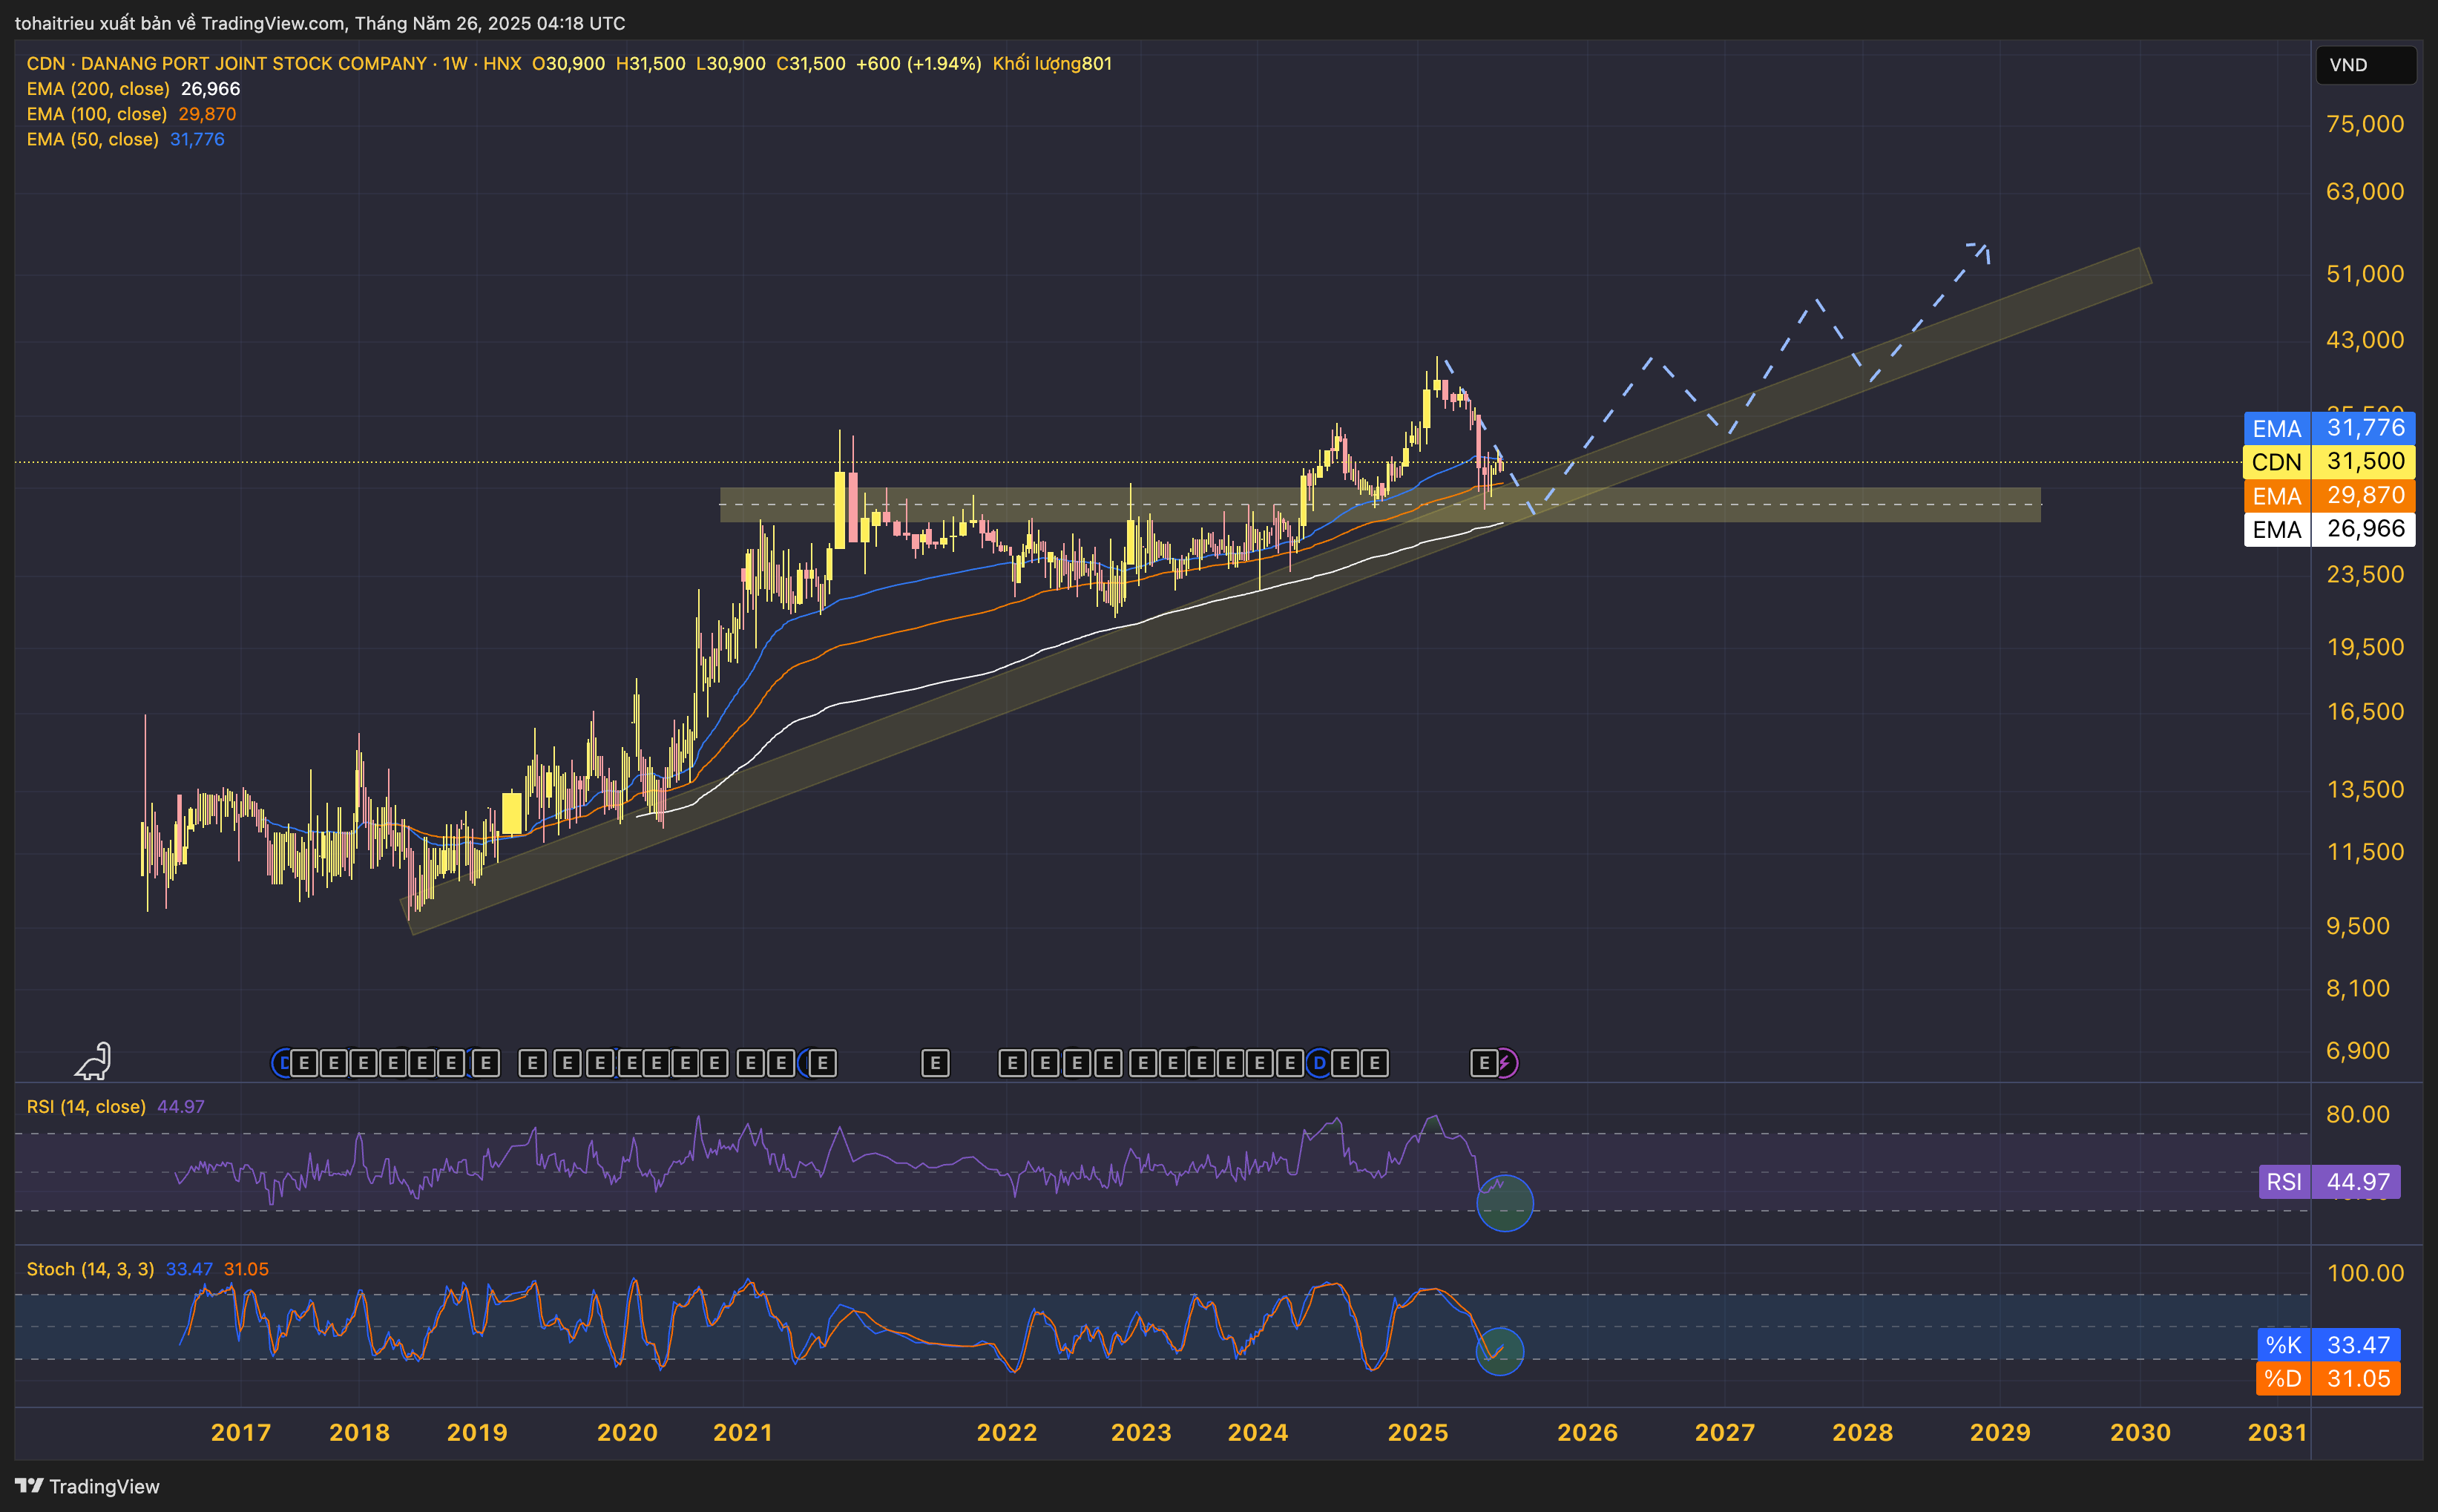Viewport: 2438px width, 1512px height.
Task: Select the green circle drawing on Stoch pane
Action: point(1499,1351)
